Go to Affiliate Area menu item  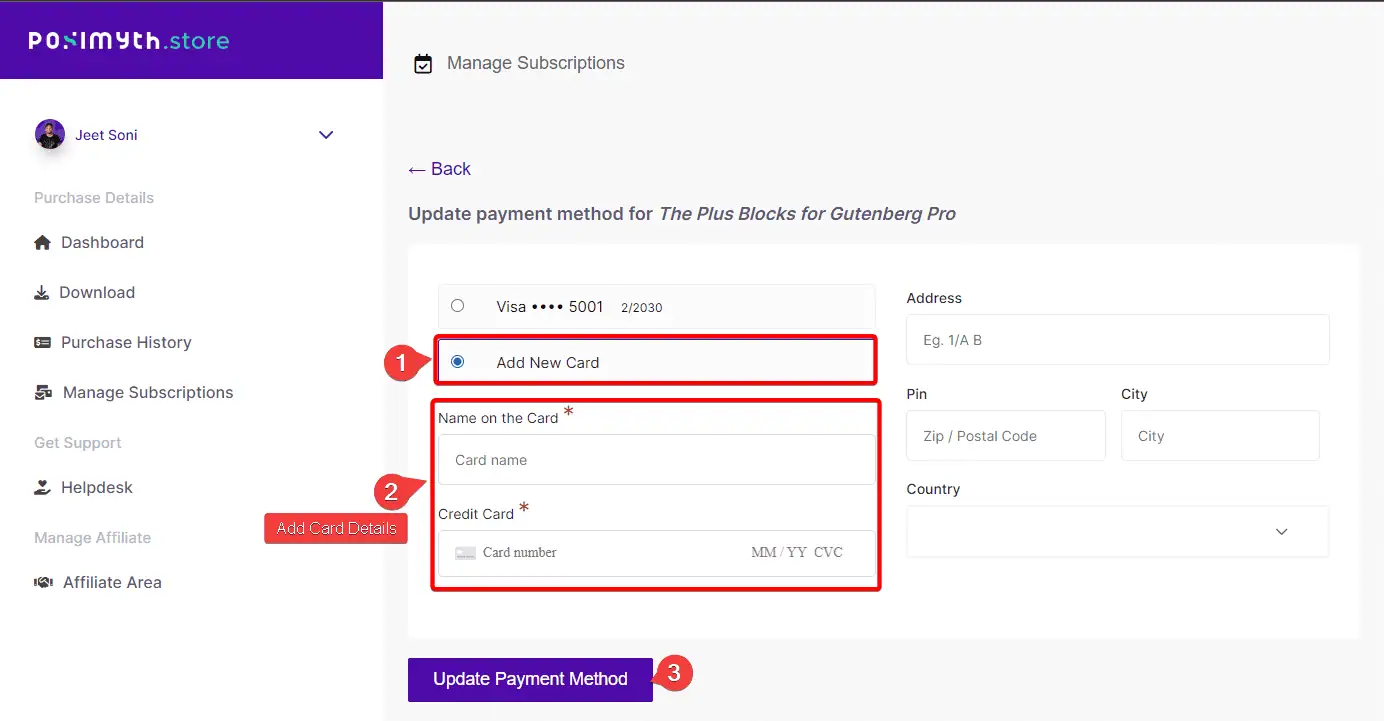point(112,583)
